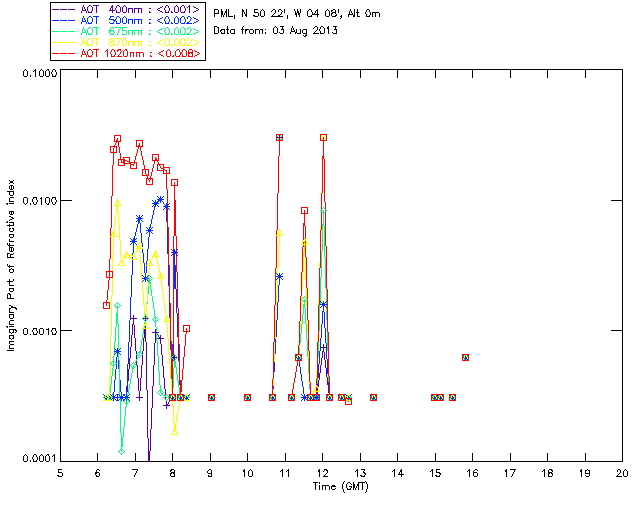Image resolution: width=640 pixels, height=512 pixels.
Task: Click the baseline data marker at time 10
Action: click(x=247, y=397)
